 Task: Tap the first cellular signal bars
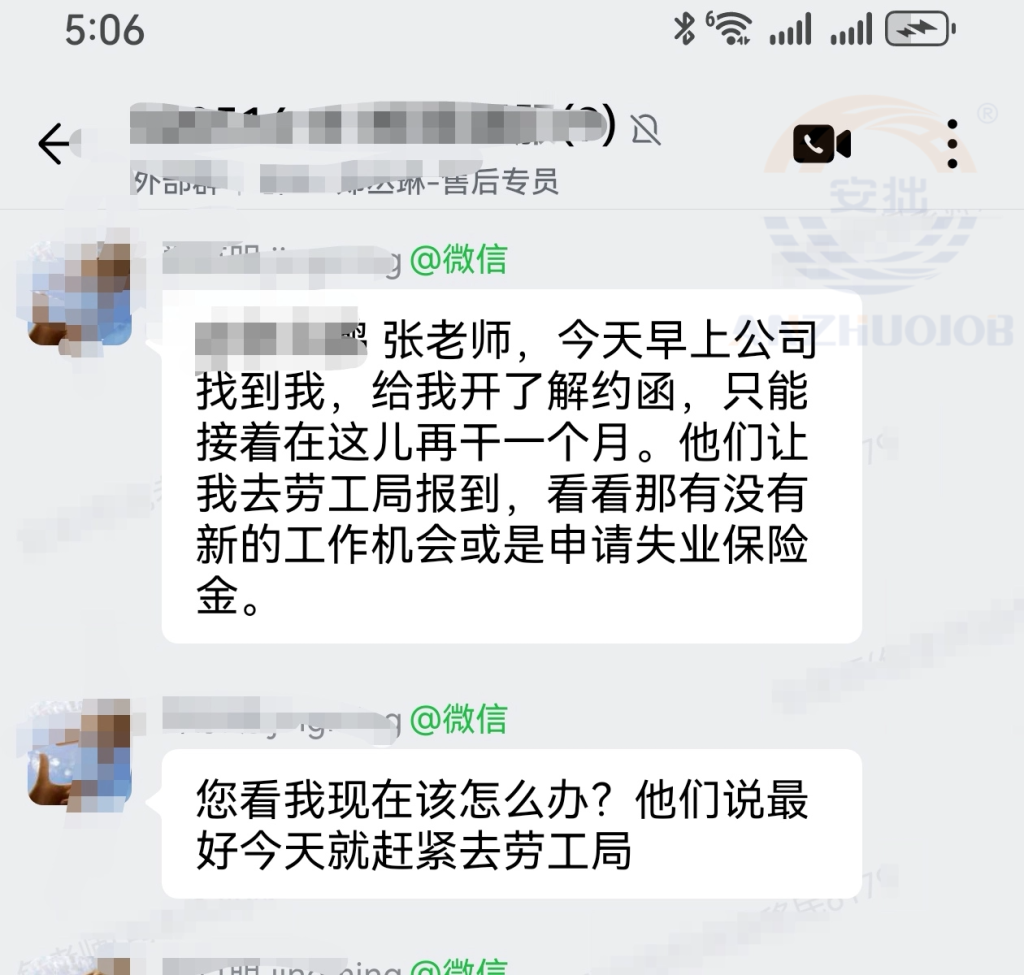[790, 29]
